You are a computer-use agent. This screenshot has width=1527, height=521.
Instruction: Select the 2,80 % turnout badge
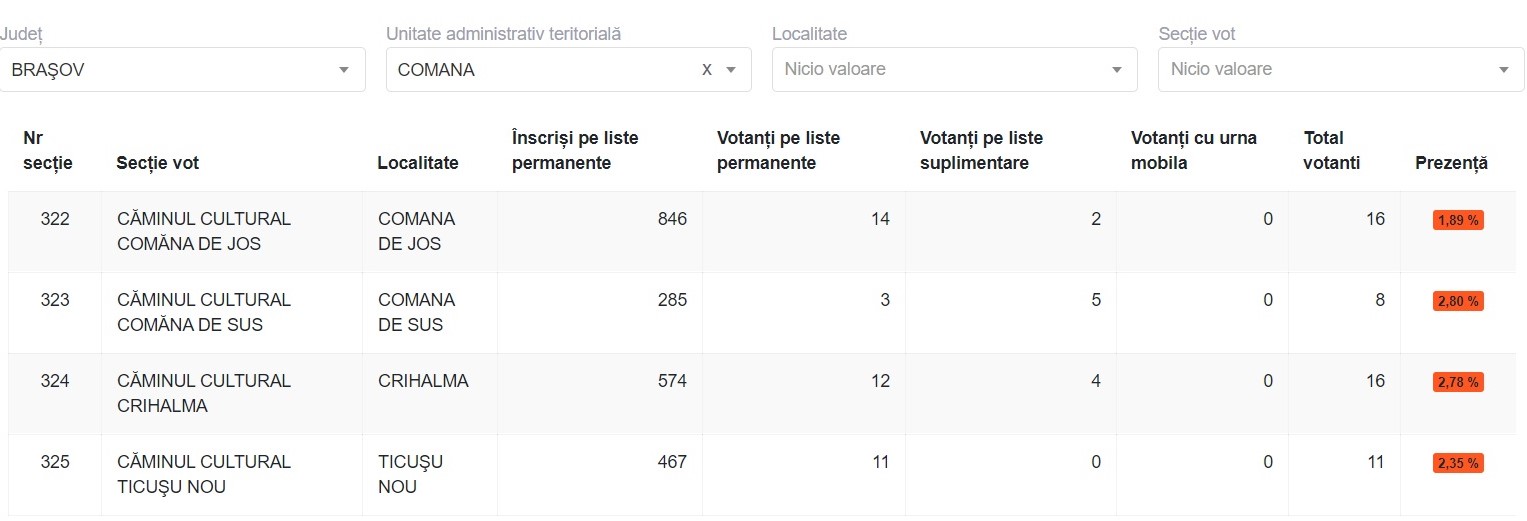[1458, 301]
